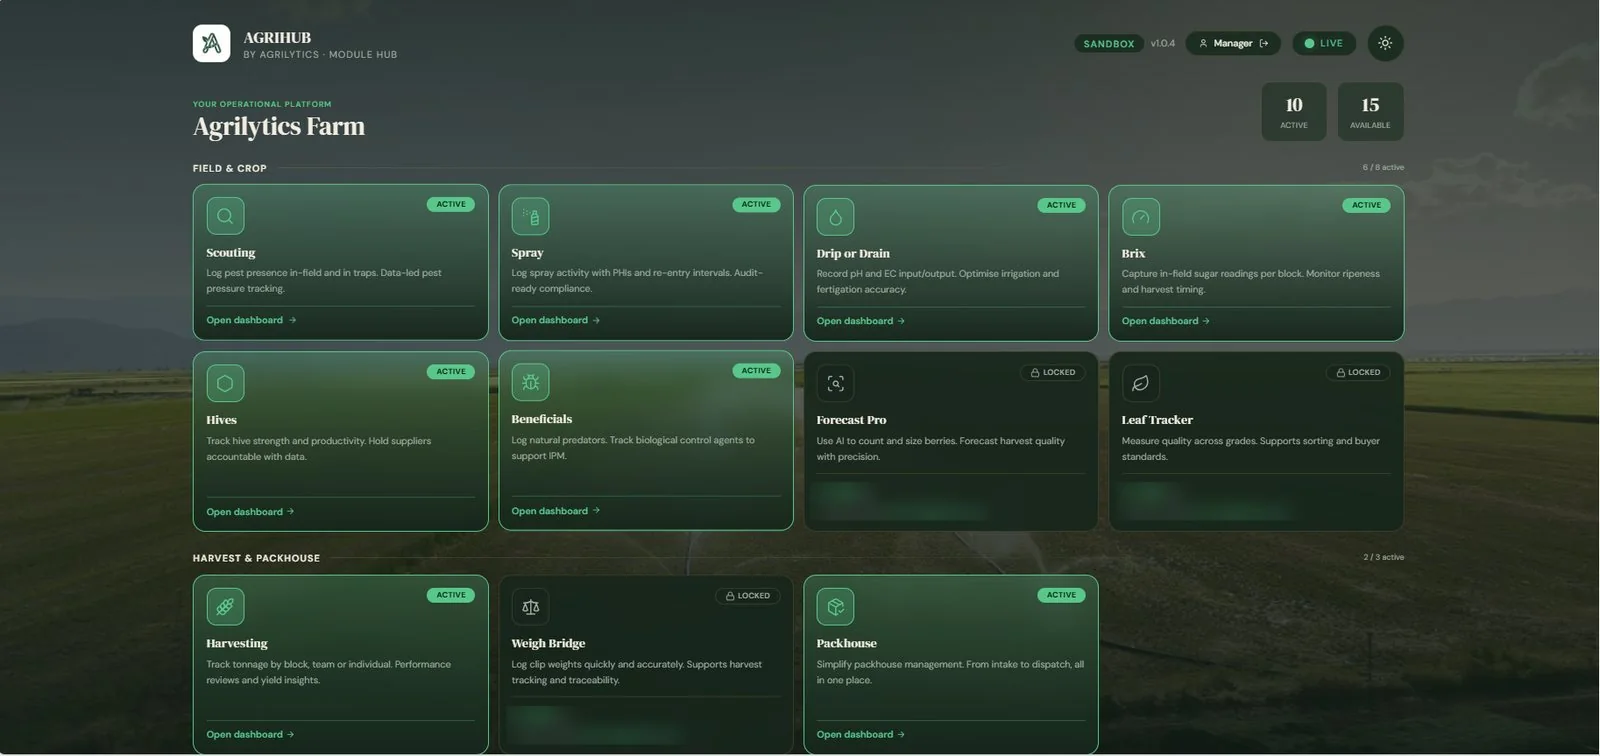The height and width of the screenshot is (756, 1600).
Task: Click the Leaf Tracker card title
Action: [1157, 420]
